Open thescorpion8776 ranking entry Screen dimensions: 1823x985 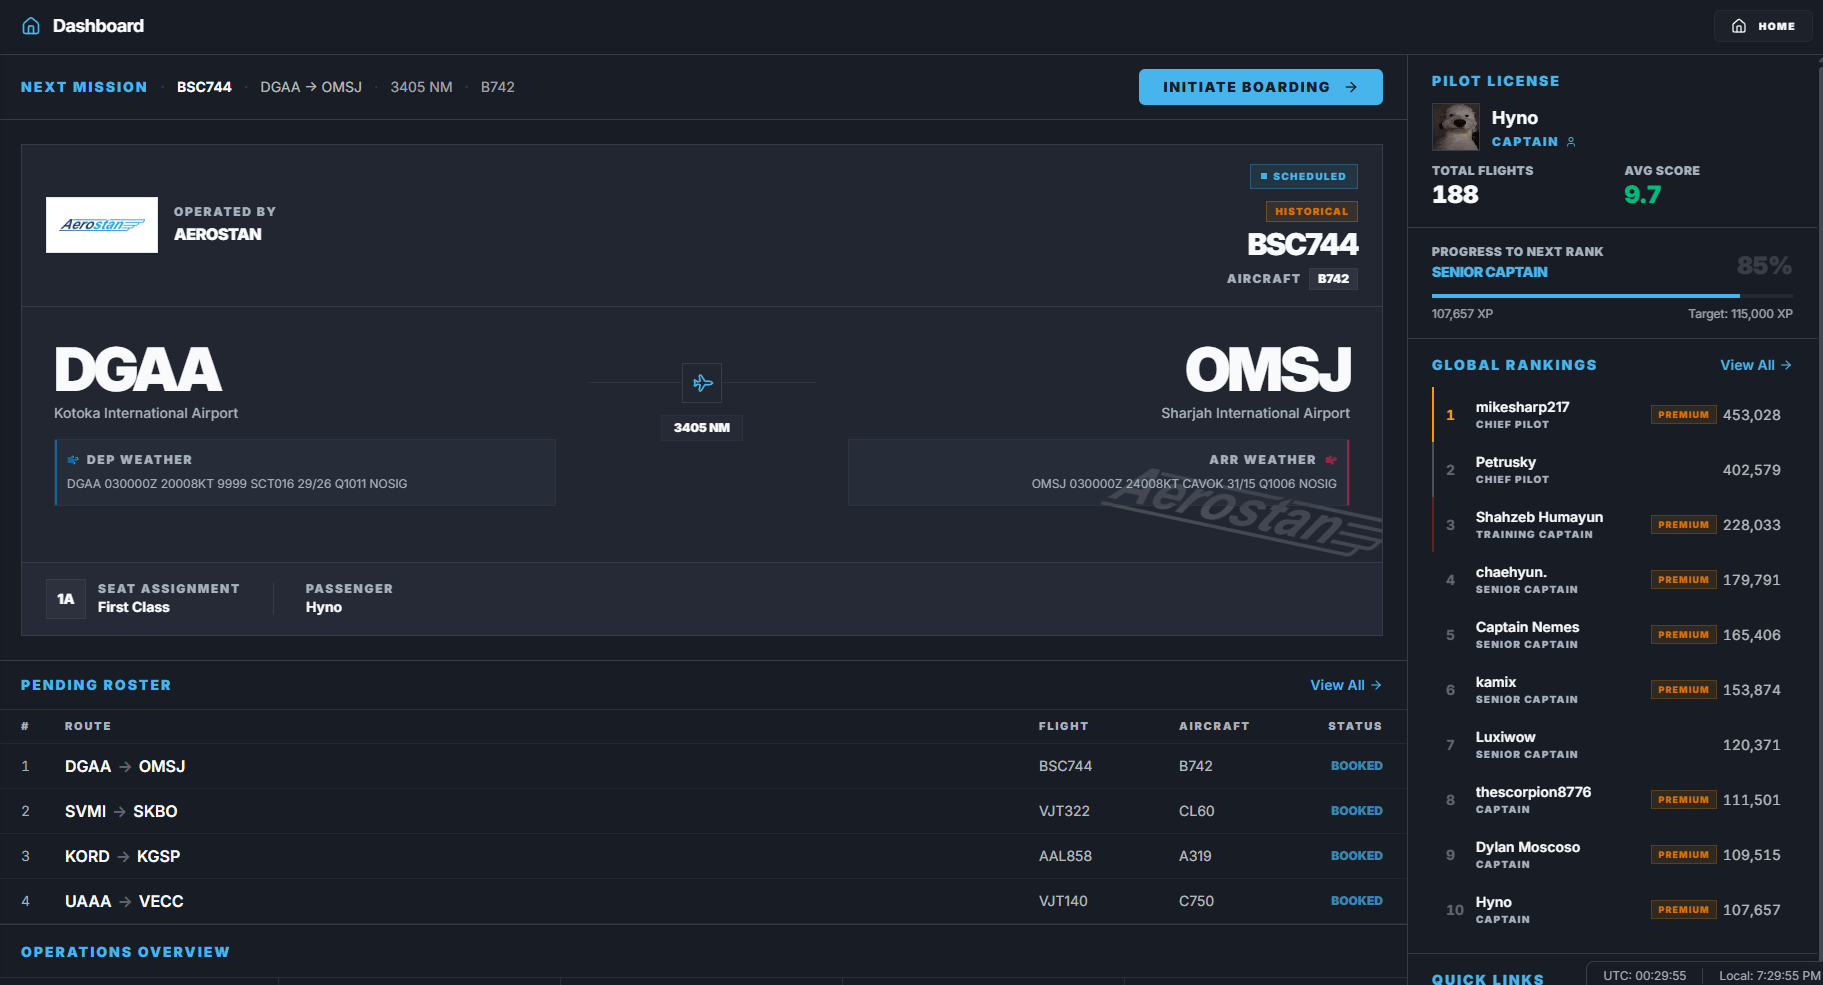click(x=1612, y=800)
